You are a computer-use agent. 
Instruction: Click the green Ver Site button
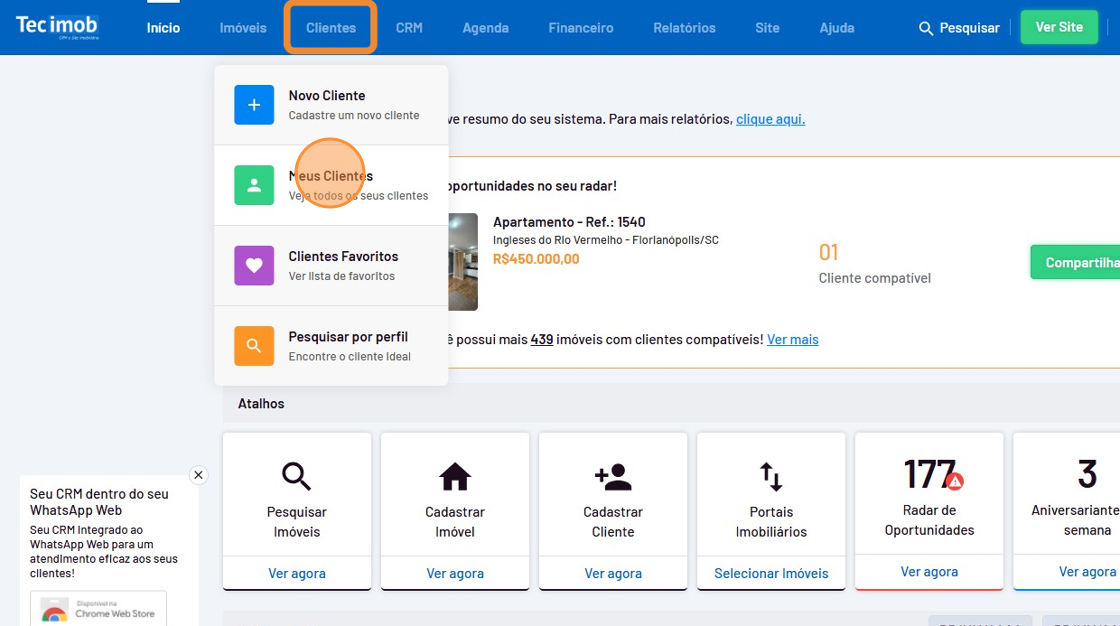[x=1058, y=27]
